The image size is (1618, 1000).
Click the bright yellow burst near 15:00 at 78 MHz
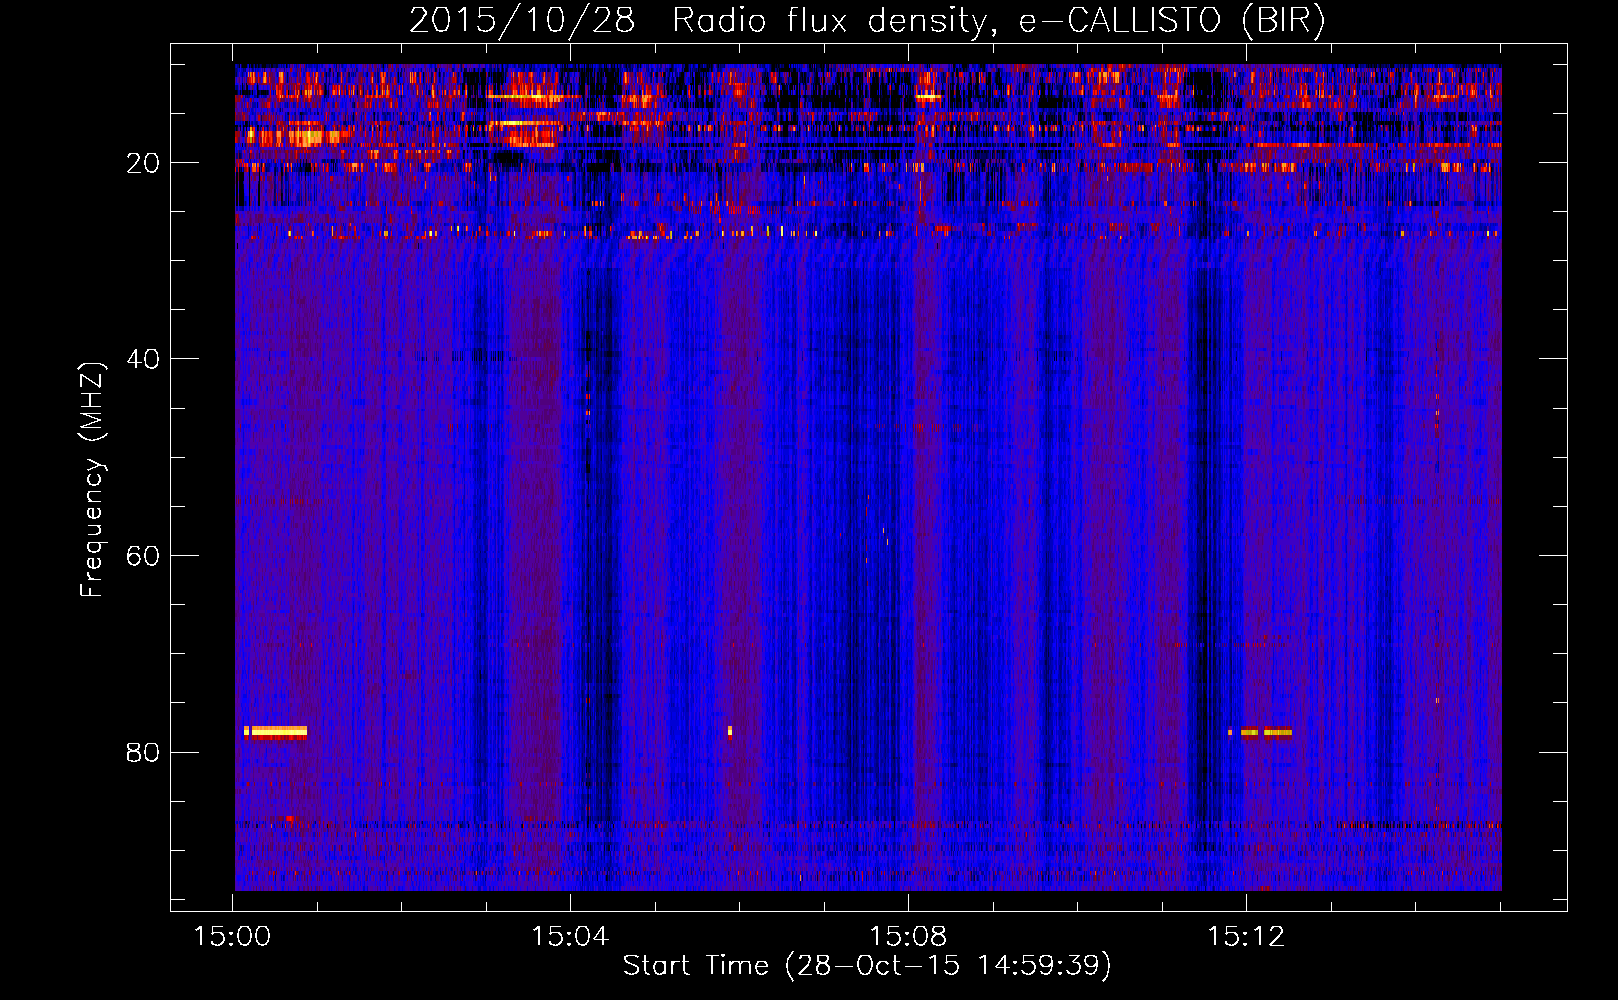click(275, 731)
